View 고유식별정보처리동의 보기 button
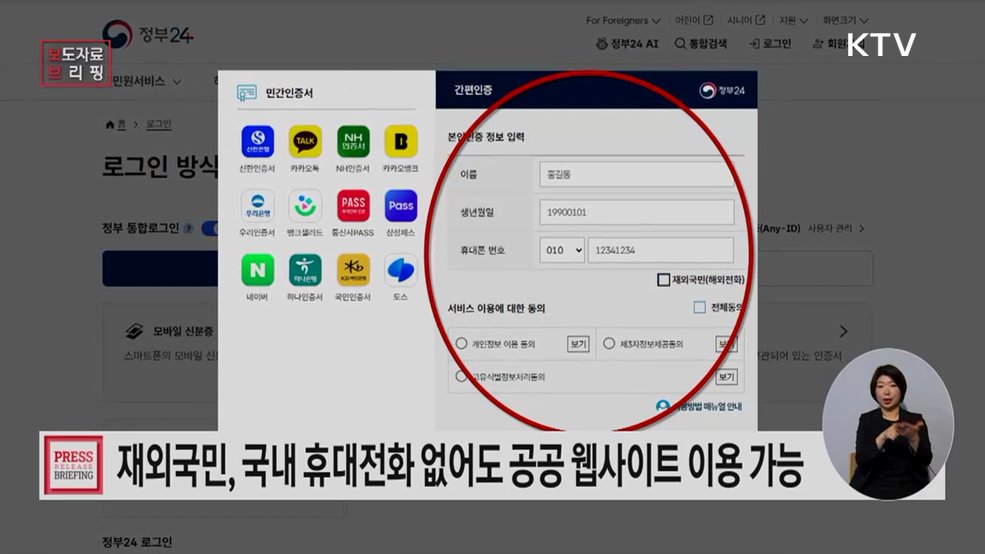Viewport: 985px width, 554px height. click(x=726, y=376)
